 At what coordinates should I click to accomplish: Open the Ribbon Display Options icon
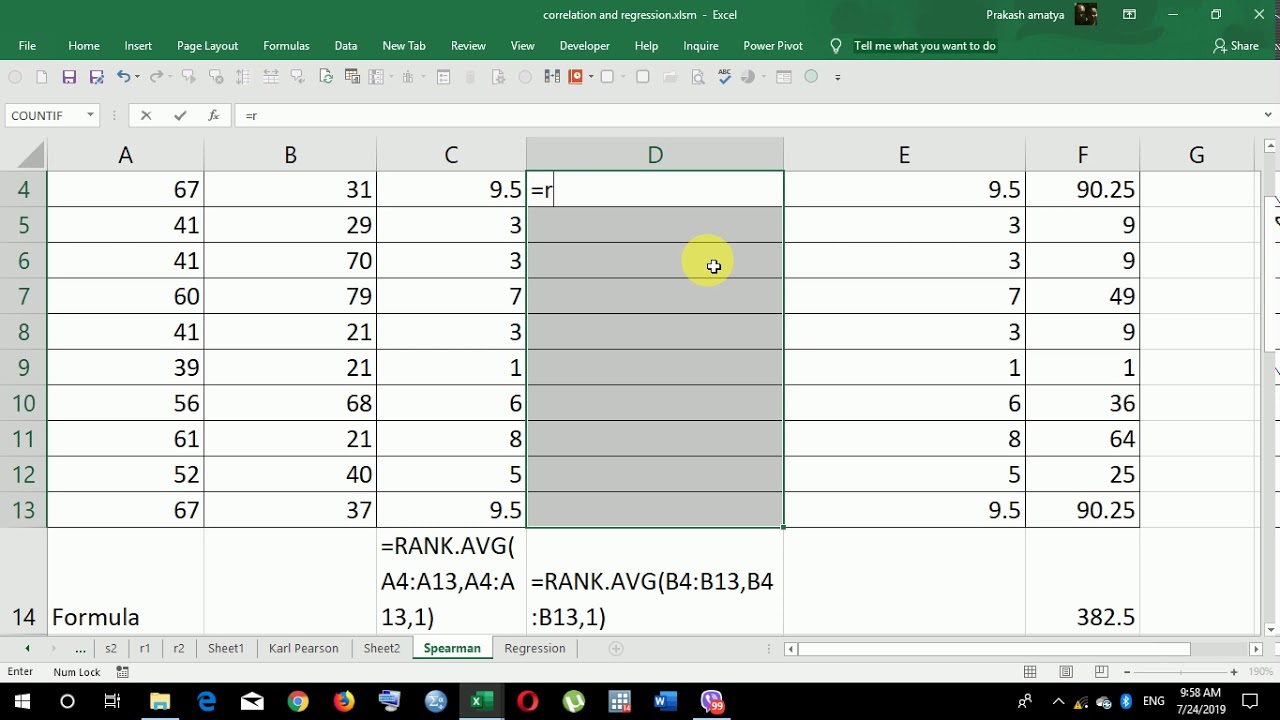pyautogui.click(x=1129, y=15)
